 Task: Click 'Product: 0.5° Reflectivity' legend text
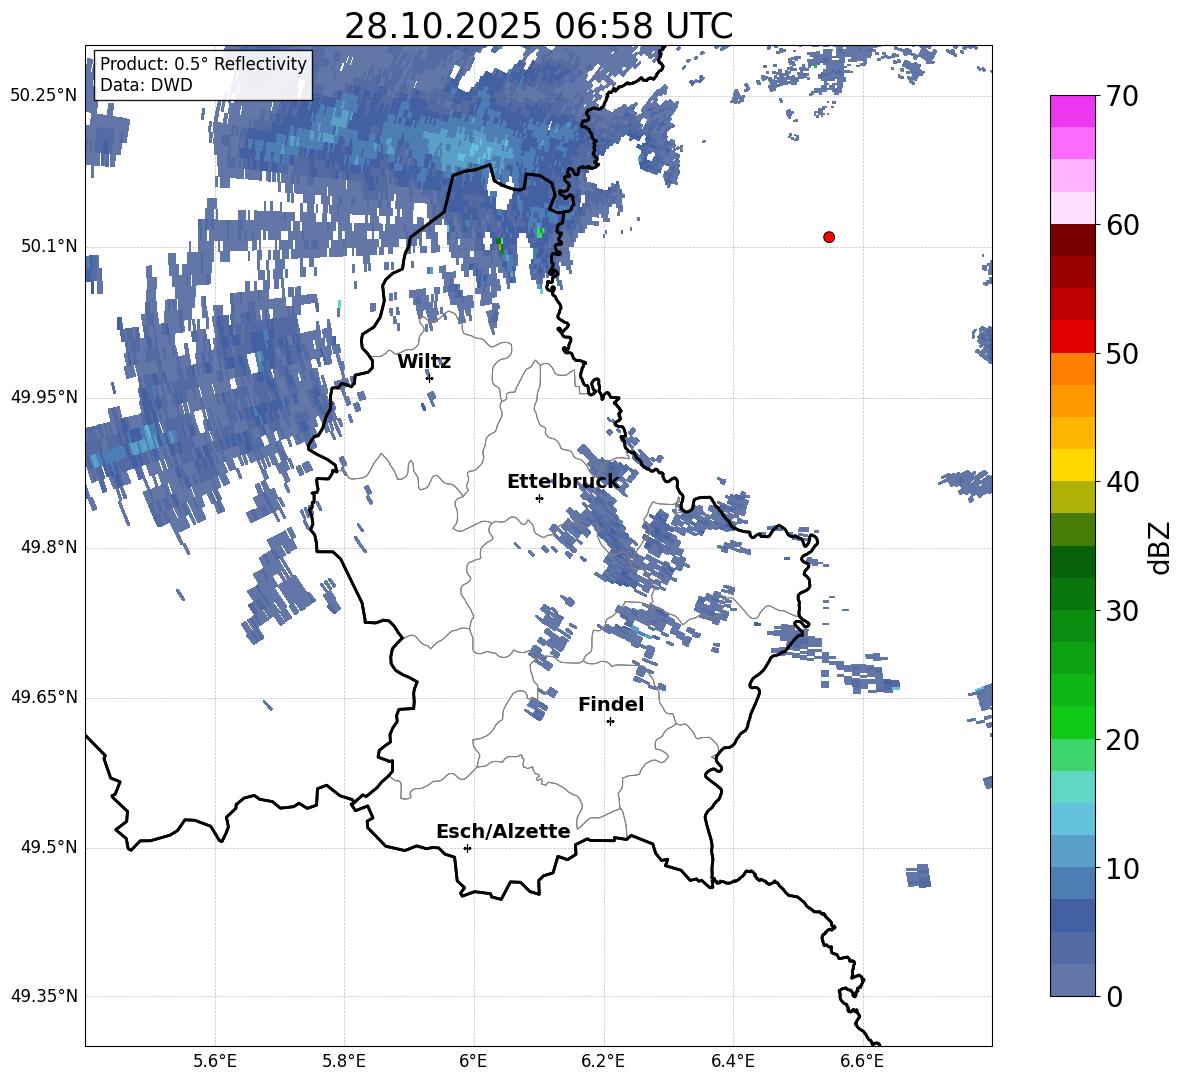tap(203, 63)
